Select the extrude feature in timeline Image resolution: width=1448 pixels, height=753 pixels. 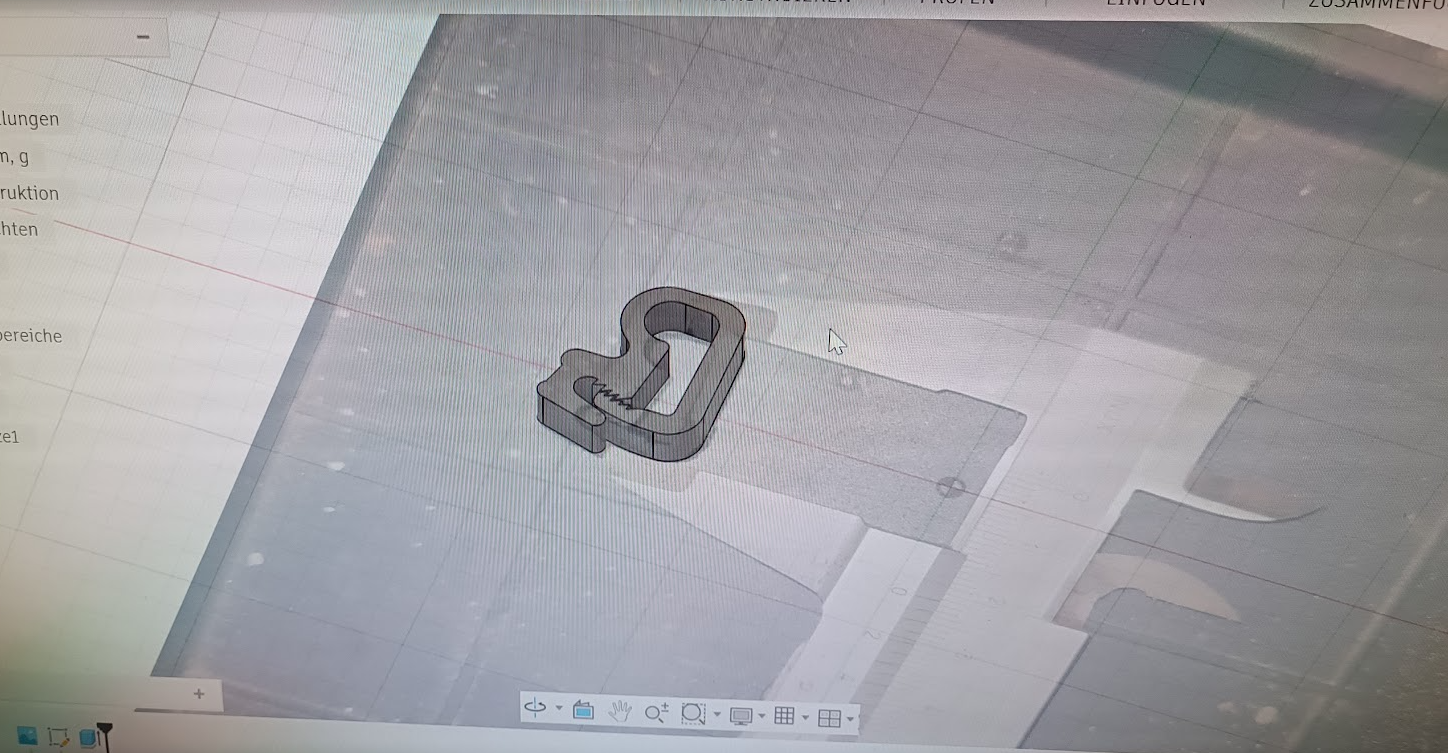coord(88,738)
